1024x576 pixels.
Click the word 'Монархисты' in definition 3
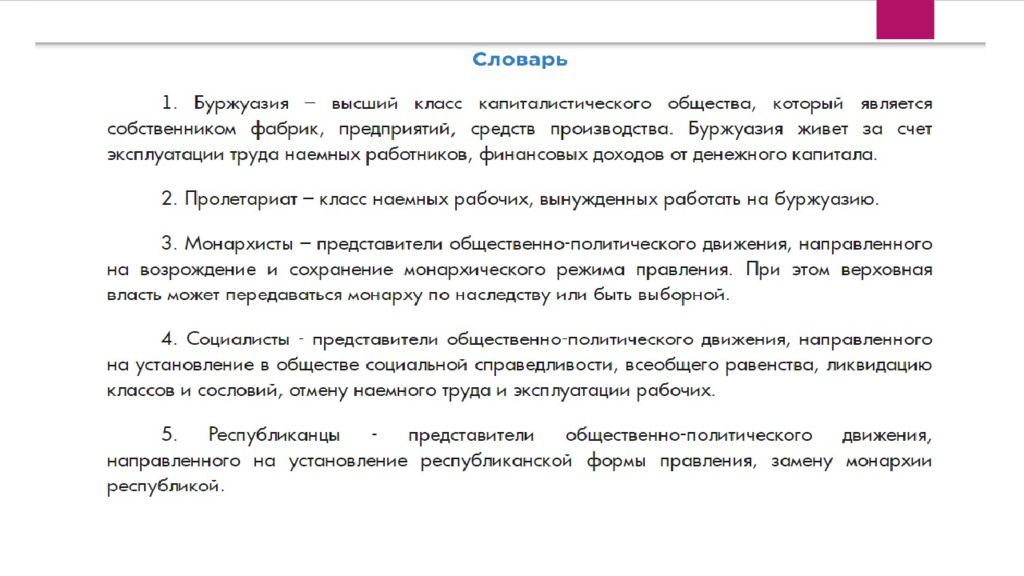(x=238, y=244)
